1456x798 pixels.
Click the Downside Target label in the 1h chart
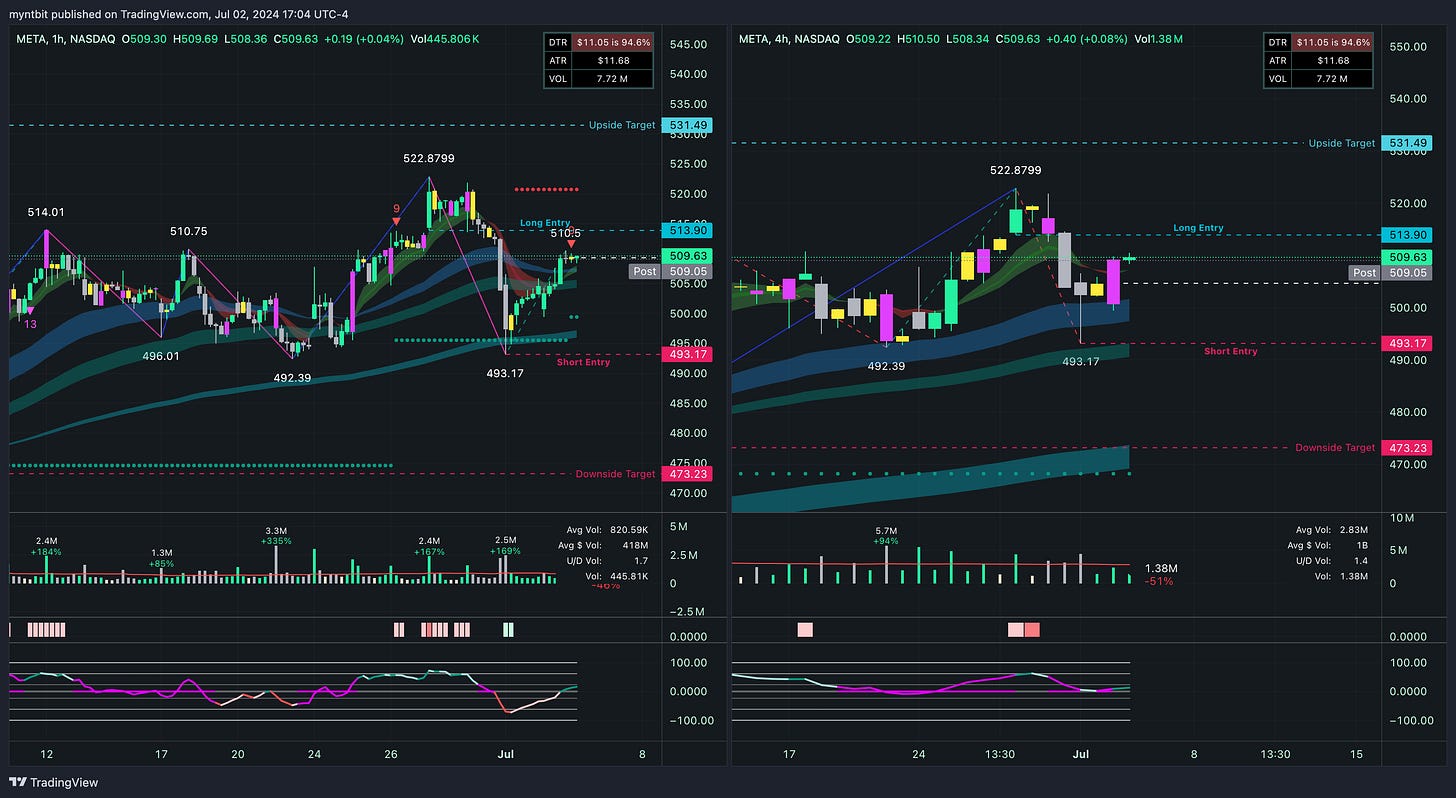coord(615,474)
